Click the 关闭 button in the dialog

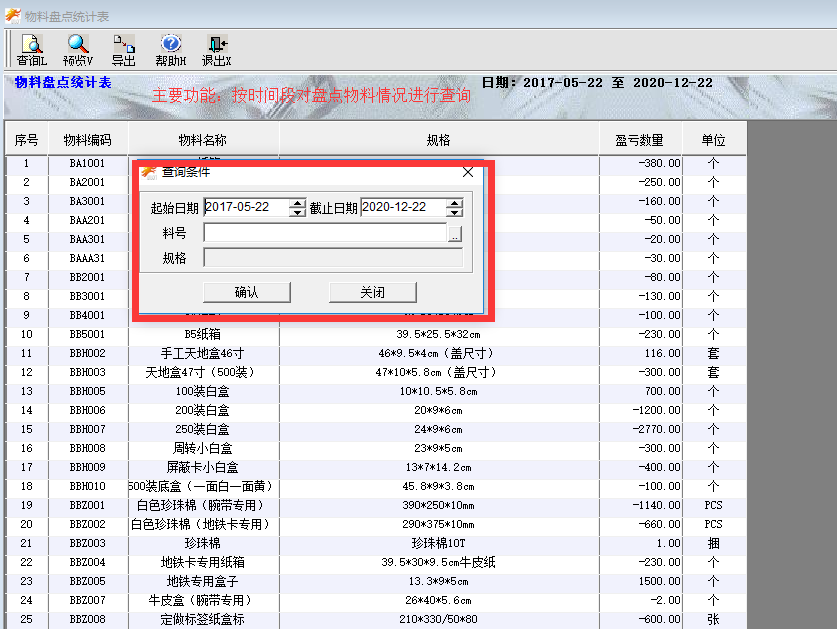[x=373, y=292]
